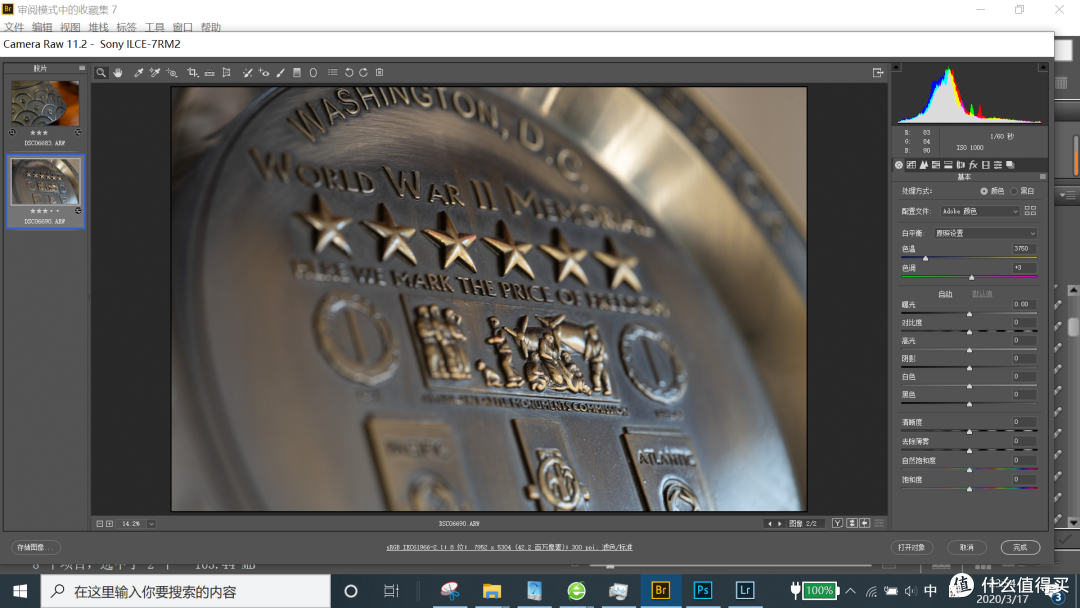Select the Red Eye Removal tool
Image resolution: width=1080 pixels, height=608 pixels.
tap(264, 73)
